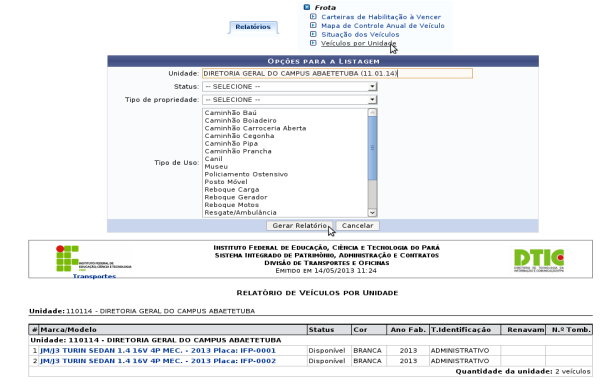Click arrow icon beside Veículos por Unidade
Image resolution: width=611 pixels, height=387 pixels.
[x=313, y=43]
